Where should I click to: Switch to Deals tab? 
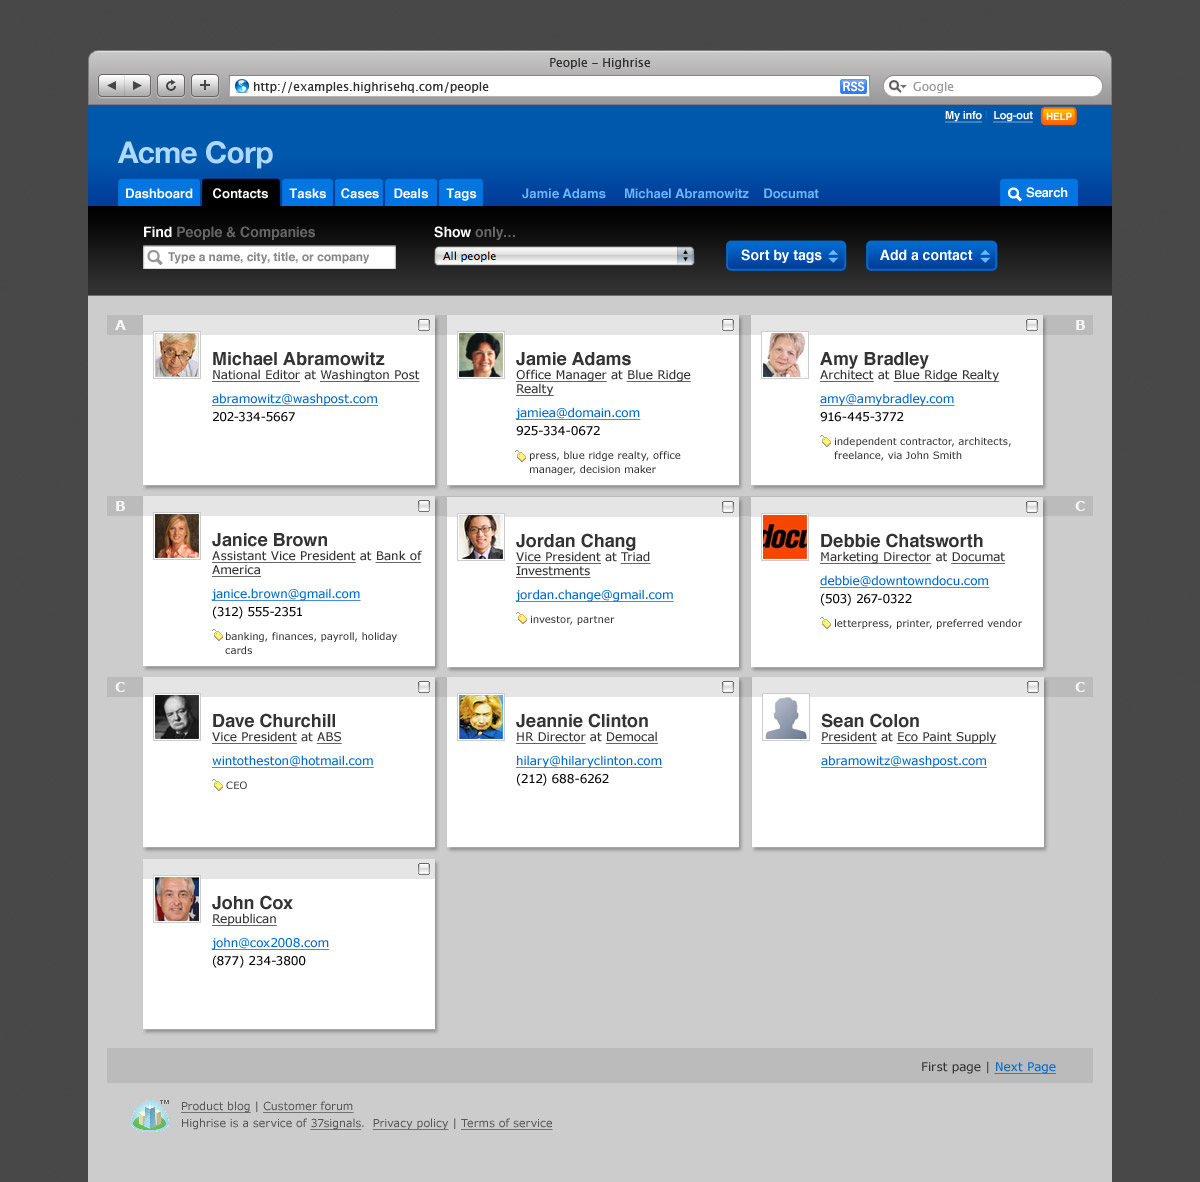click(411, 193)
